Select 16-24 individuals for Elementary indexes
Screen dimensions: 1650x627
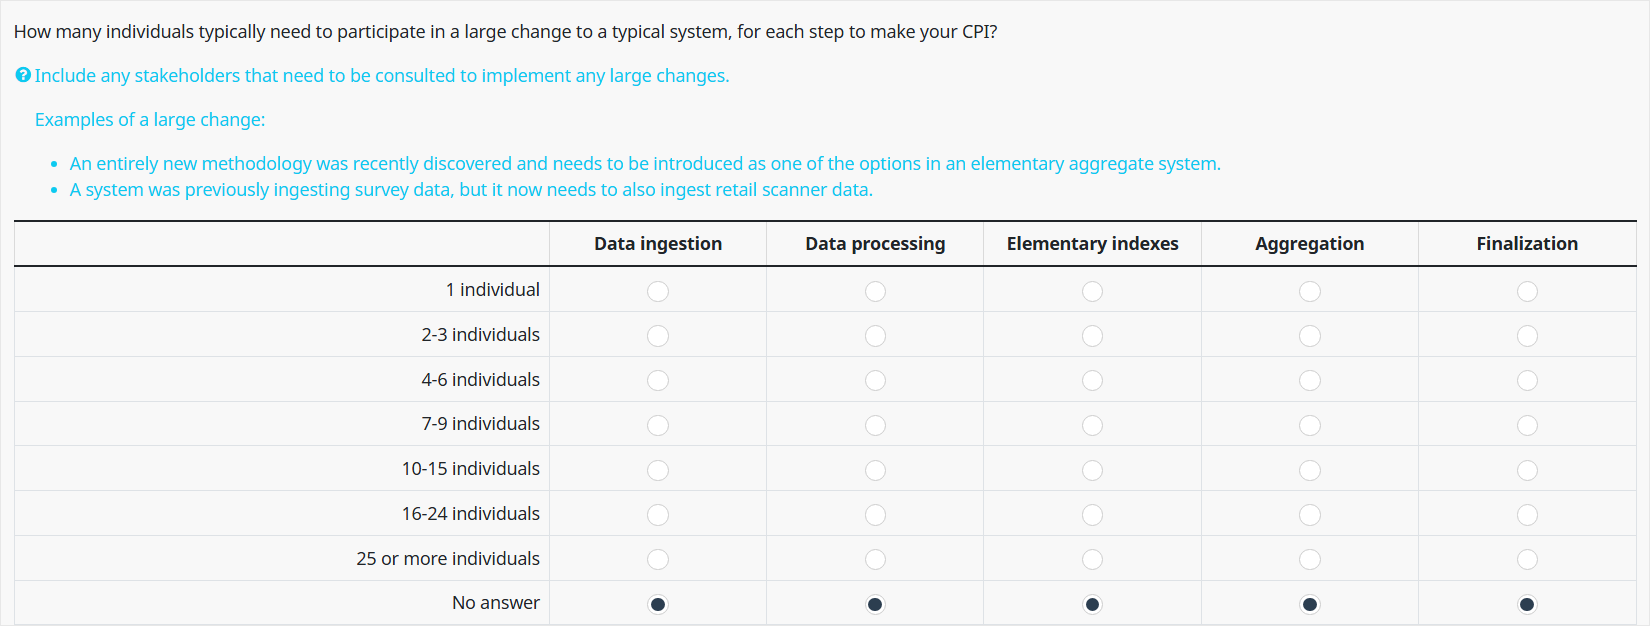[x=1092, y=515]
